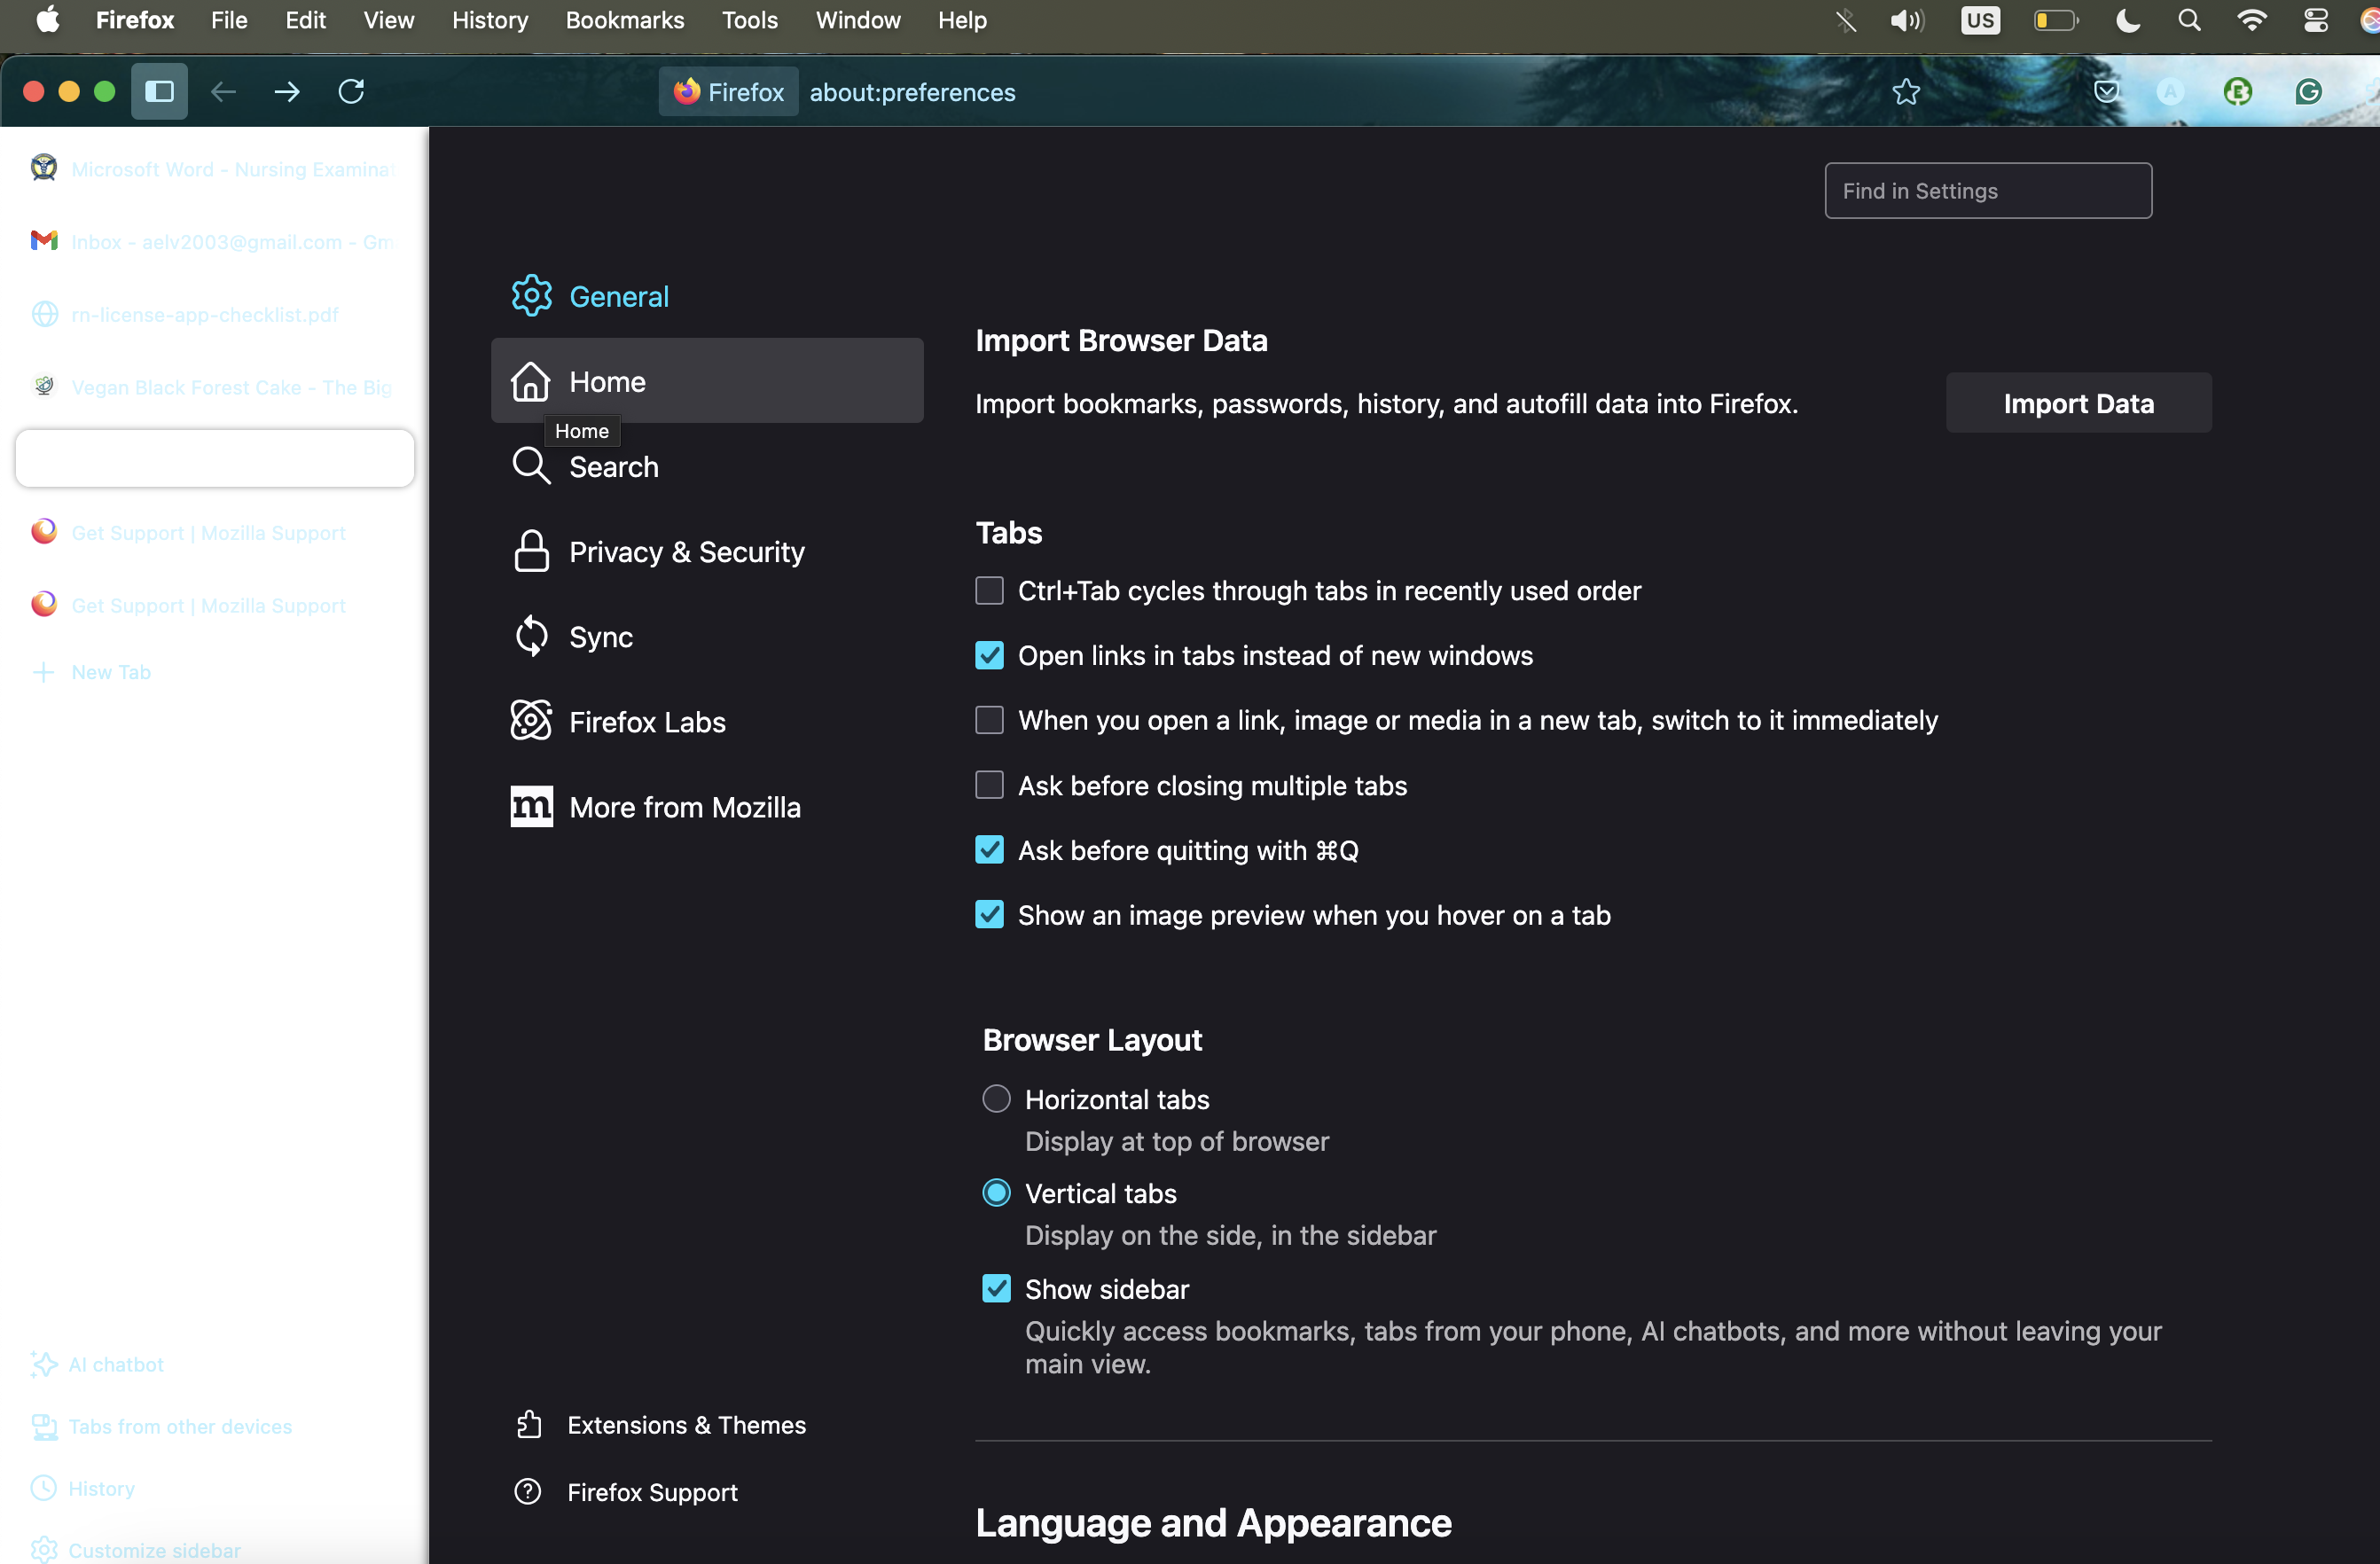The height and width of the screenshot is (1564, 2380).
Task: Open Control Center icon
Action: 2316,20
